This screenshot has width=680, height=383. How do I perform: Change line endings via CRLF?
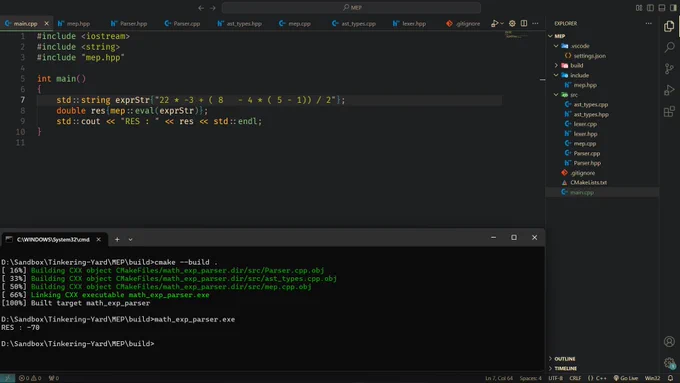(575, 378)
